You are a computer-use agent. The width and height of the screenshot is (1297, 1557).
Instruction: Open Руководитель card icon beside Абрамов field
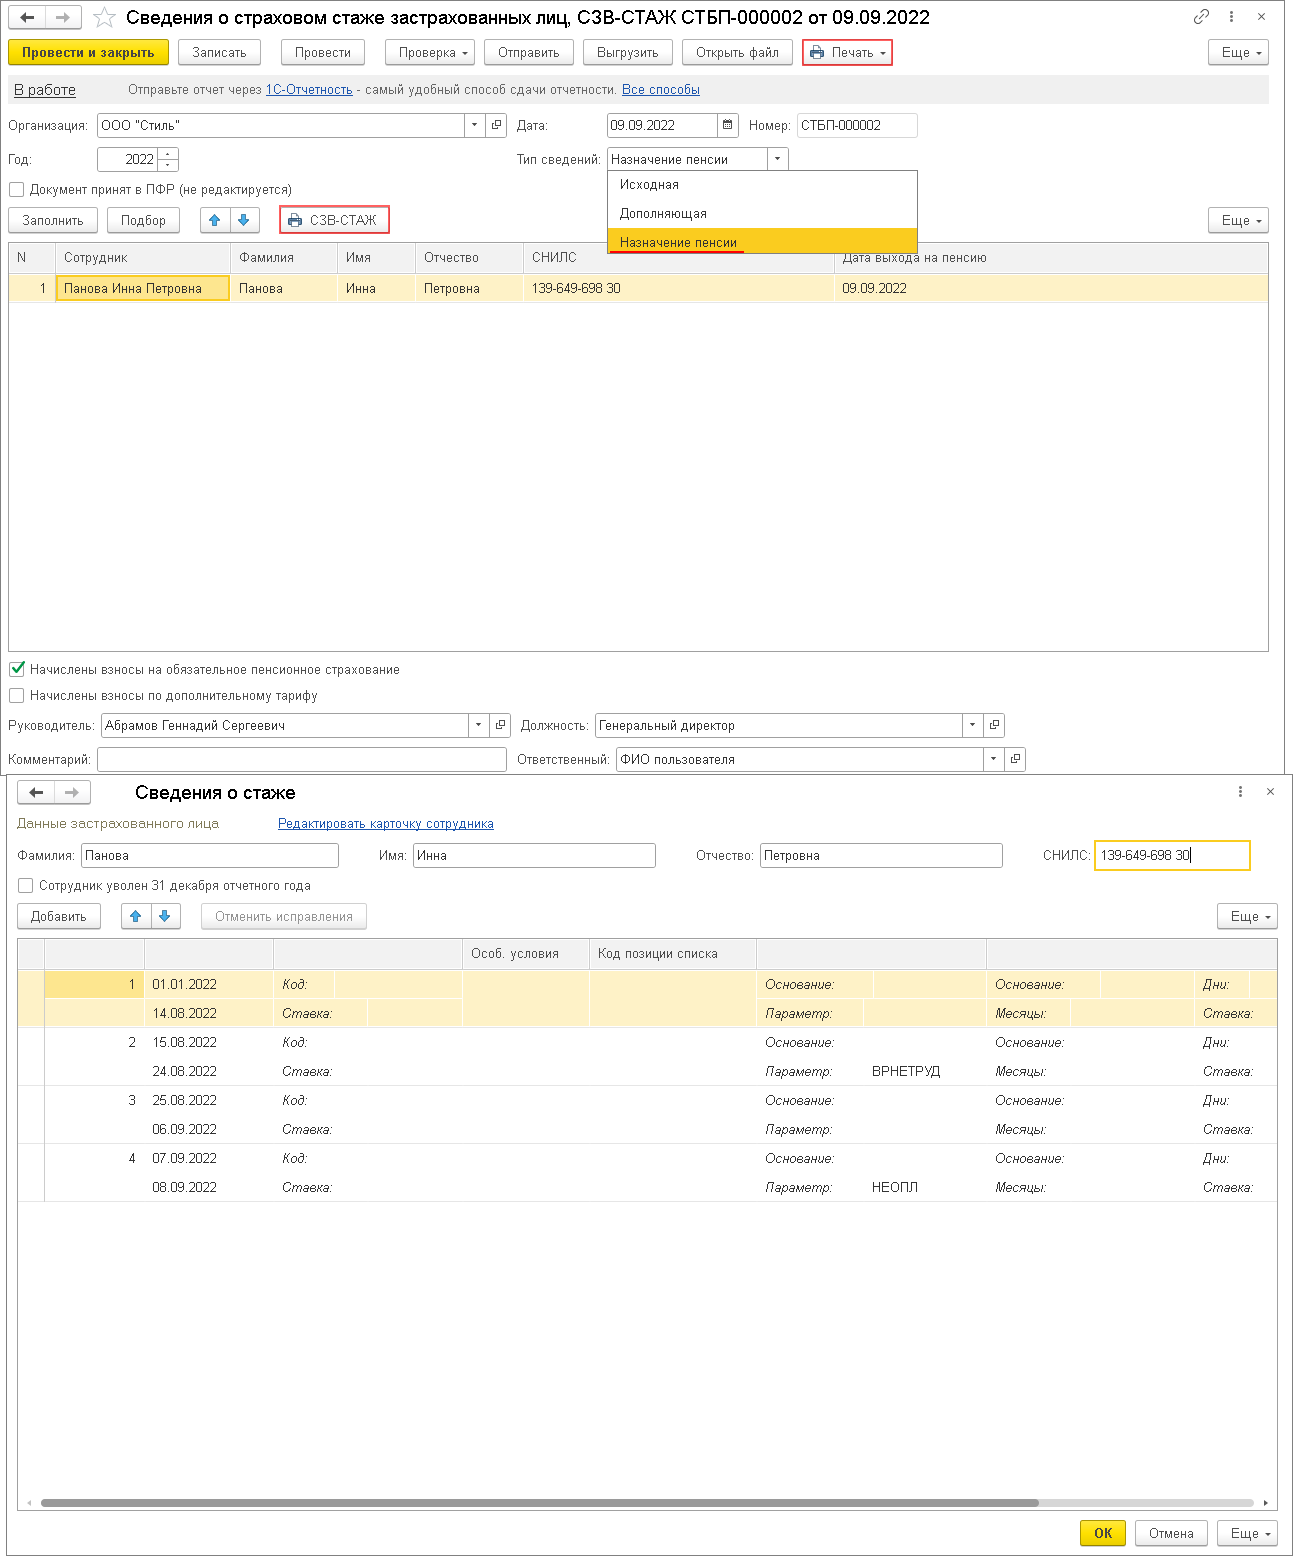pos(501,725)
